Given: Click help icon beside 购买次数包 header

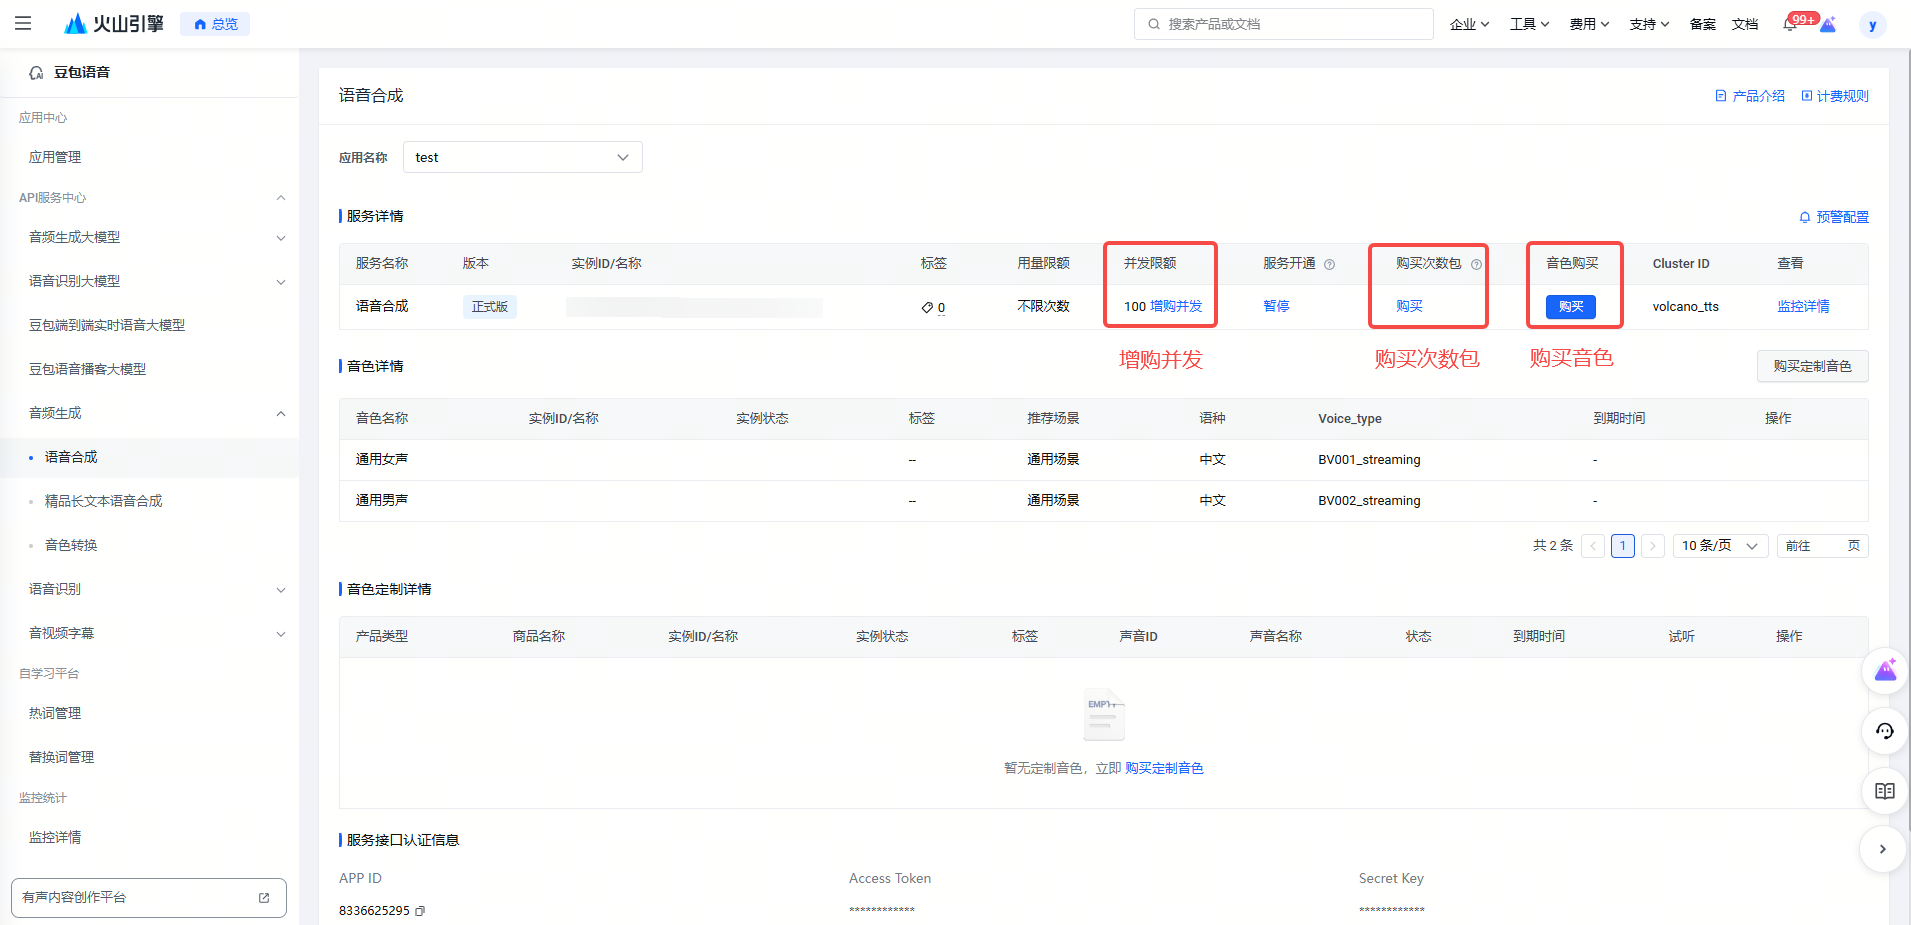Looking at the screenshot, I should [x=1476, y=264].
